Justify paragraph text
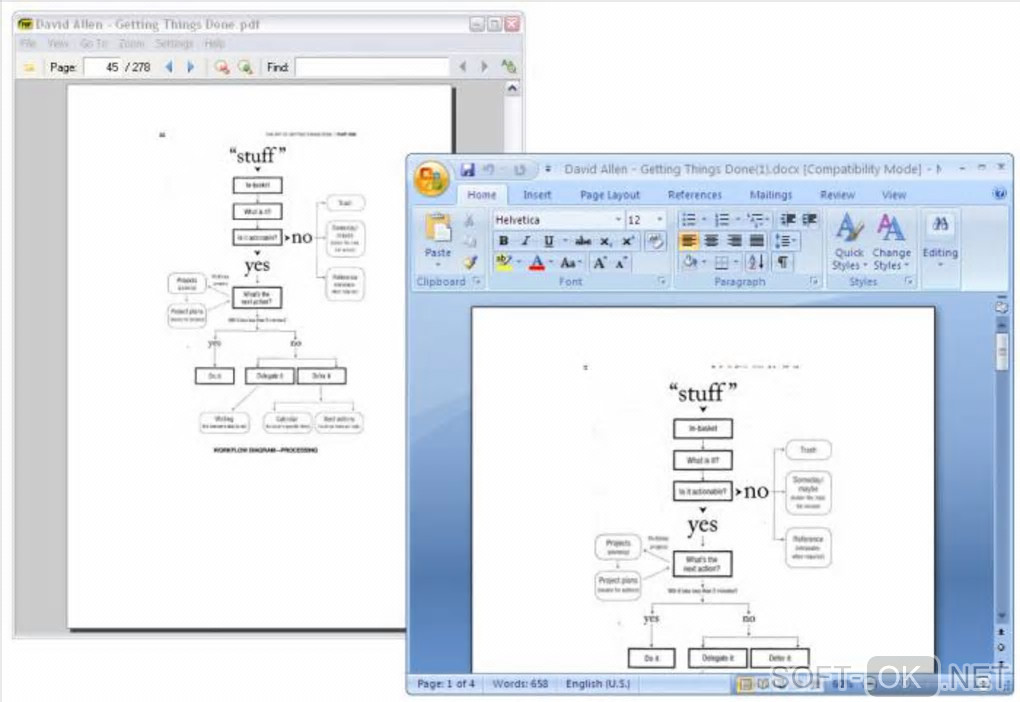This screenshot has height=702, width=1020. tap(756, 241)
